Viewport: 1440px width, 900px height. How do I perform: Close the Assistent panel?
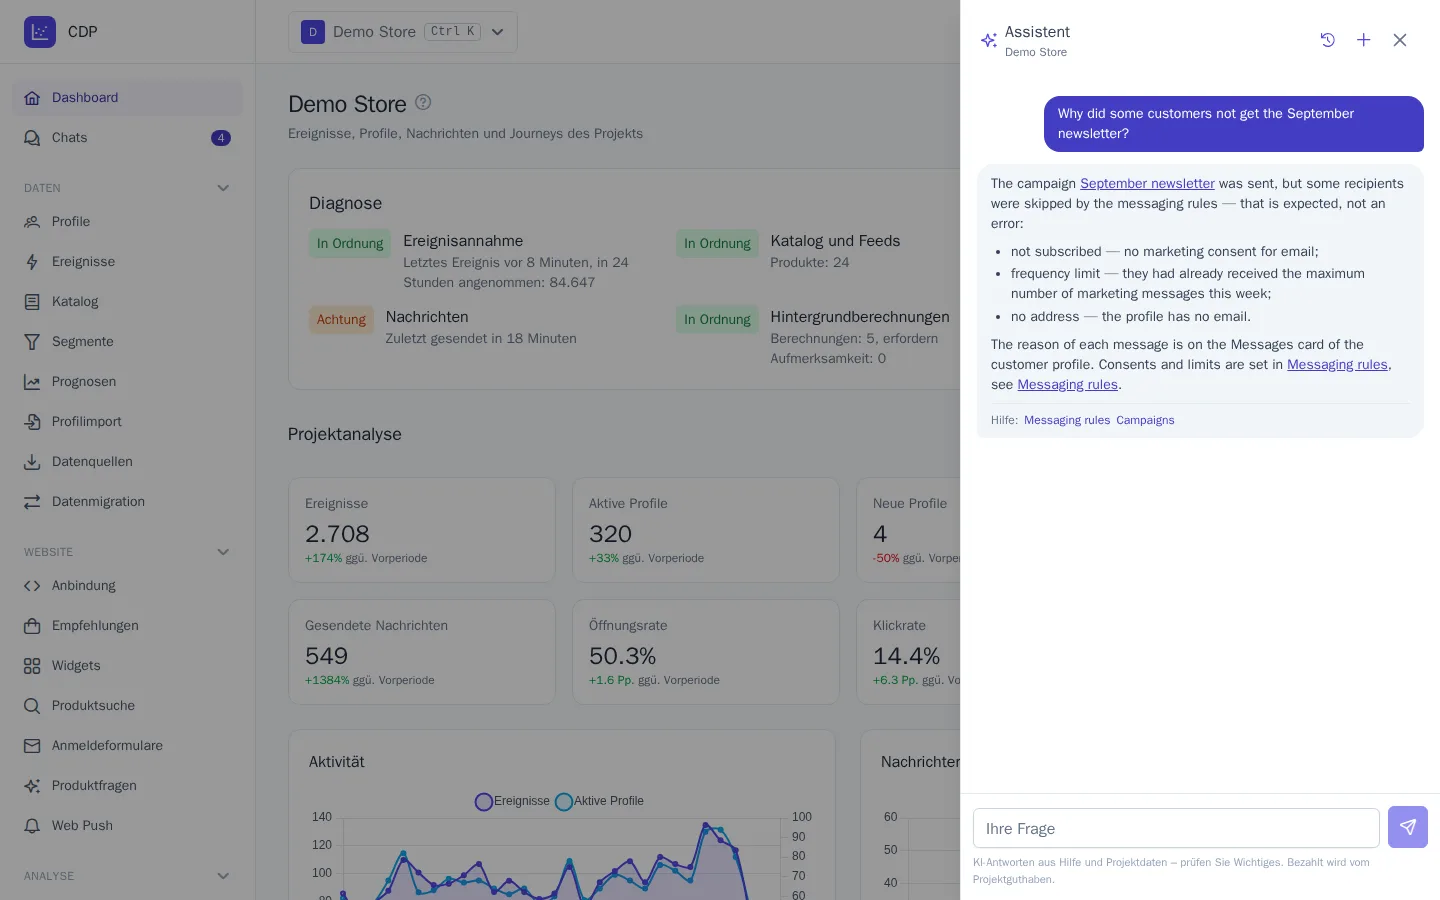1400,40
